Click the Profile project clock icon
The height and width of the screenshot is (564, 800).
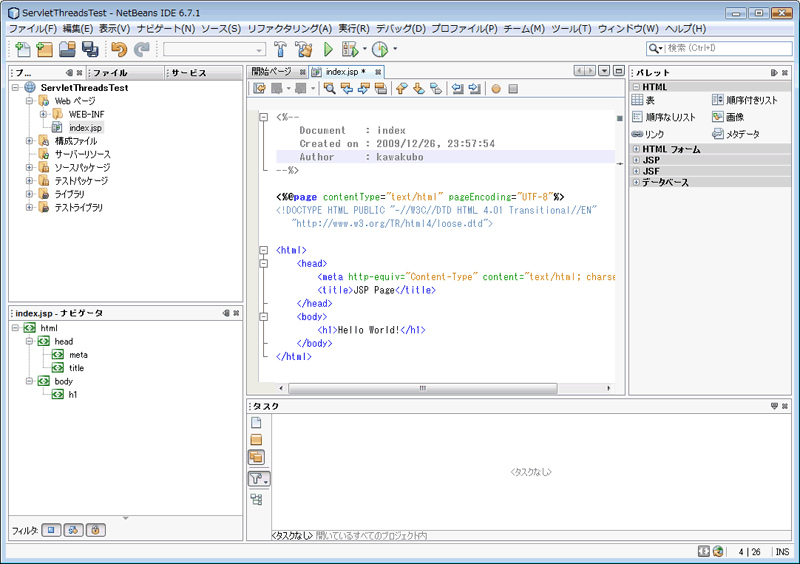380,49
